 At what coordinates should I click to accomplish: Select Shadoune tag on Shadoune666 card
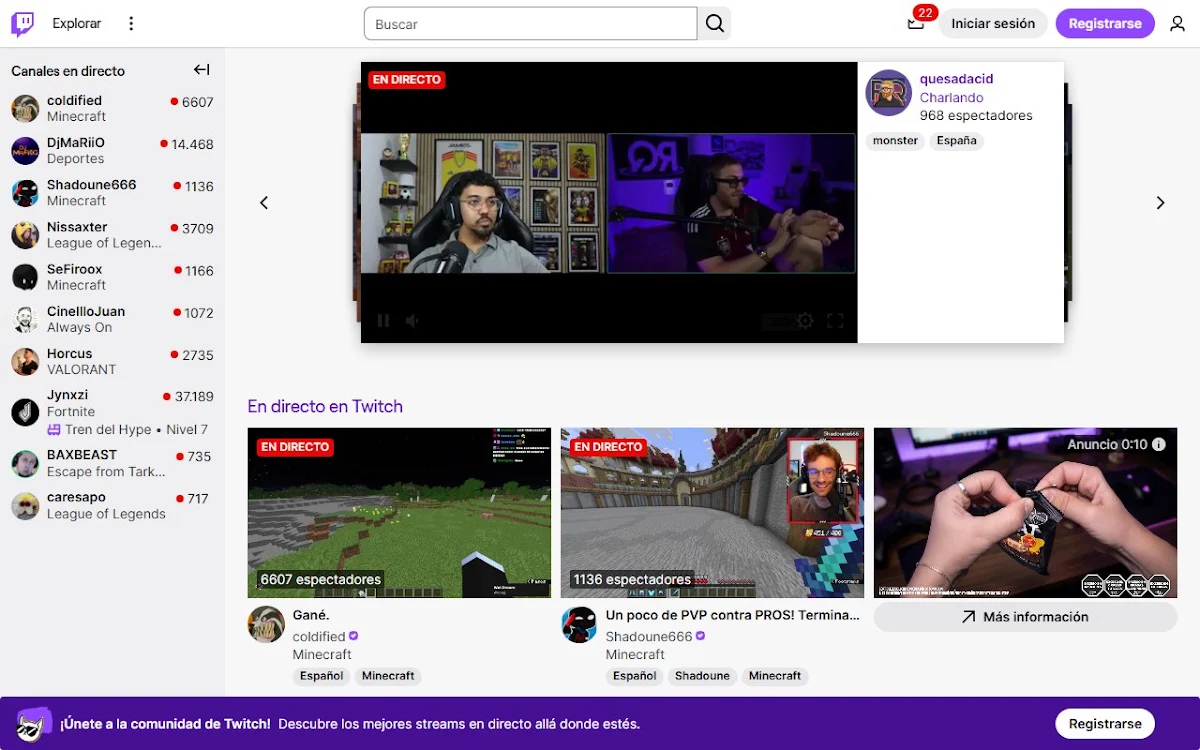pyautogui.click(x=702, y=676)
